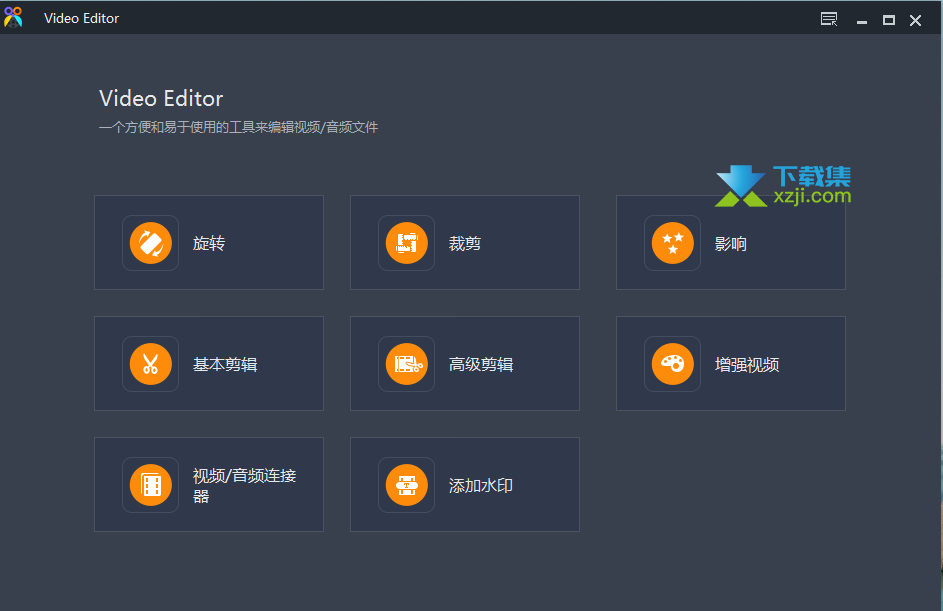Open the advanced clip filmstrip icon
The image size is (943, 611).
(407, 364)
